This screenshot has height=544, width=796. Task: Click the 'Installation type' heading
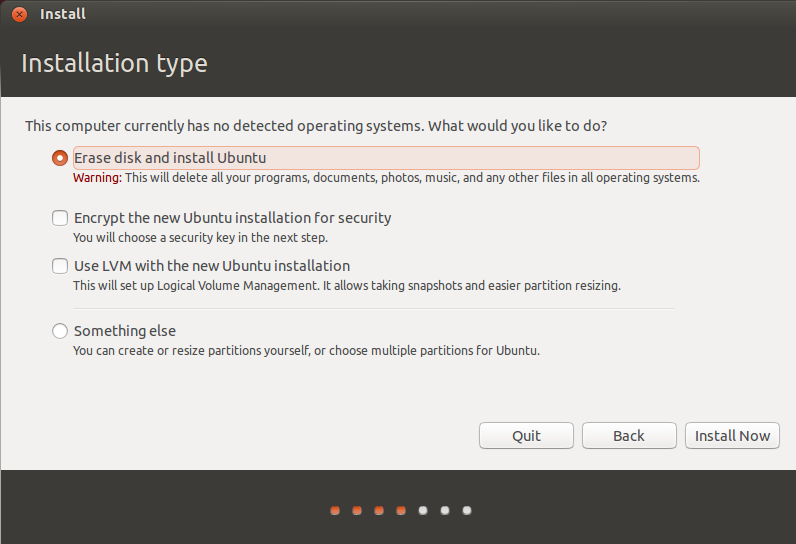114,63
